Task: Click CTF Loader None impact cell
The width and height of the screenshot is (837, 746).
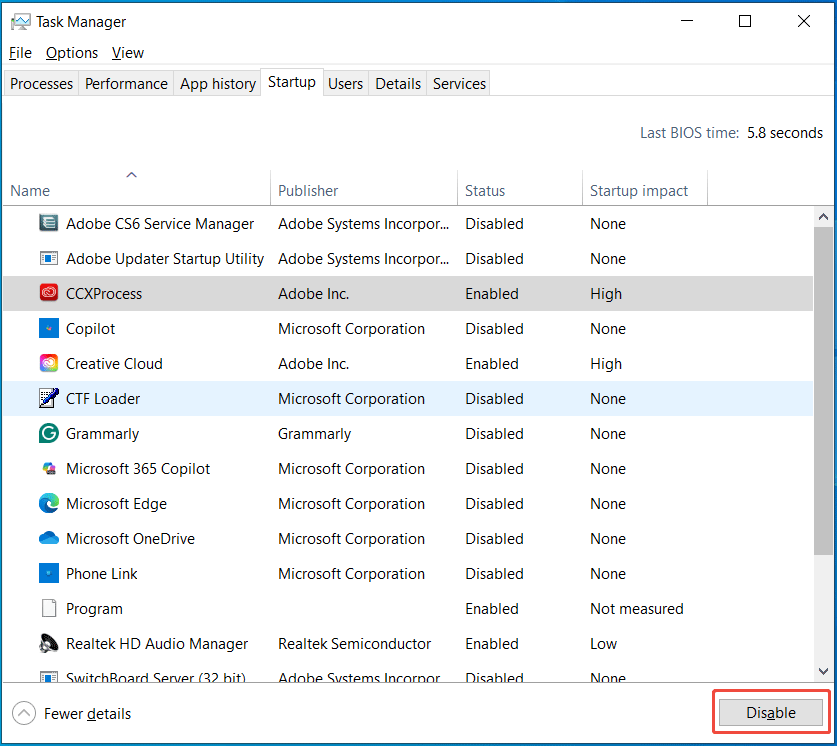Action: (608, 399)
